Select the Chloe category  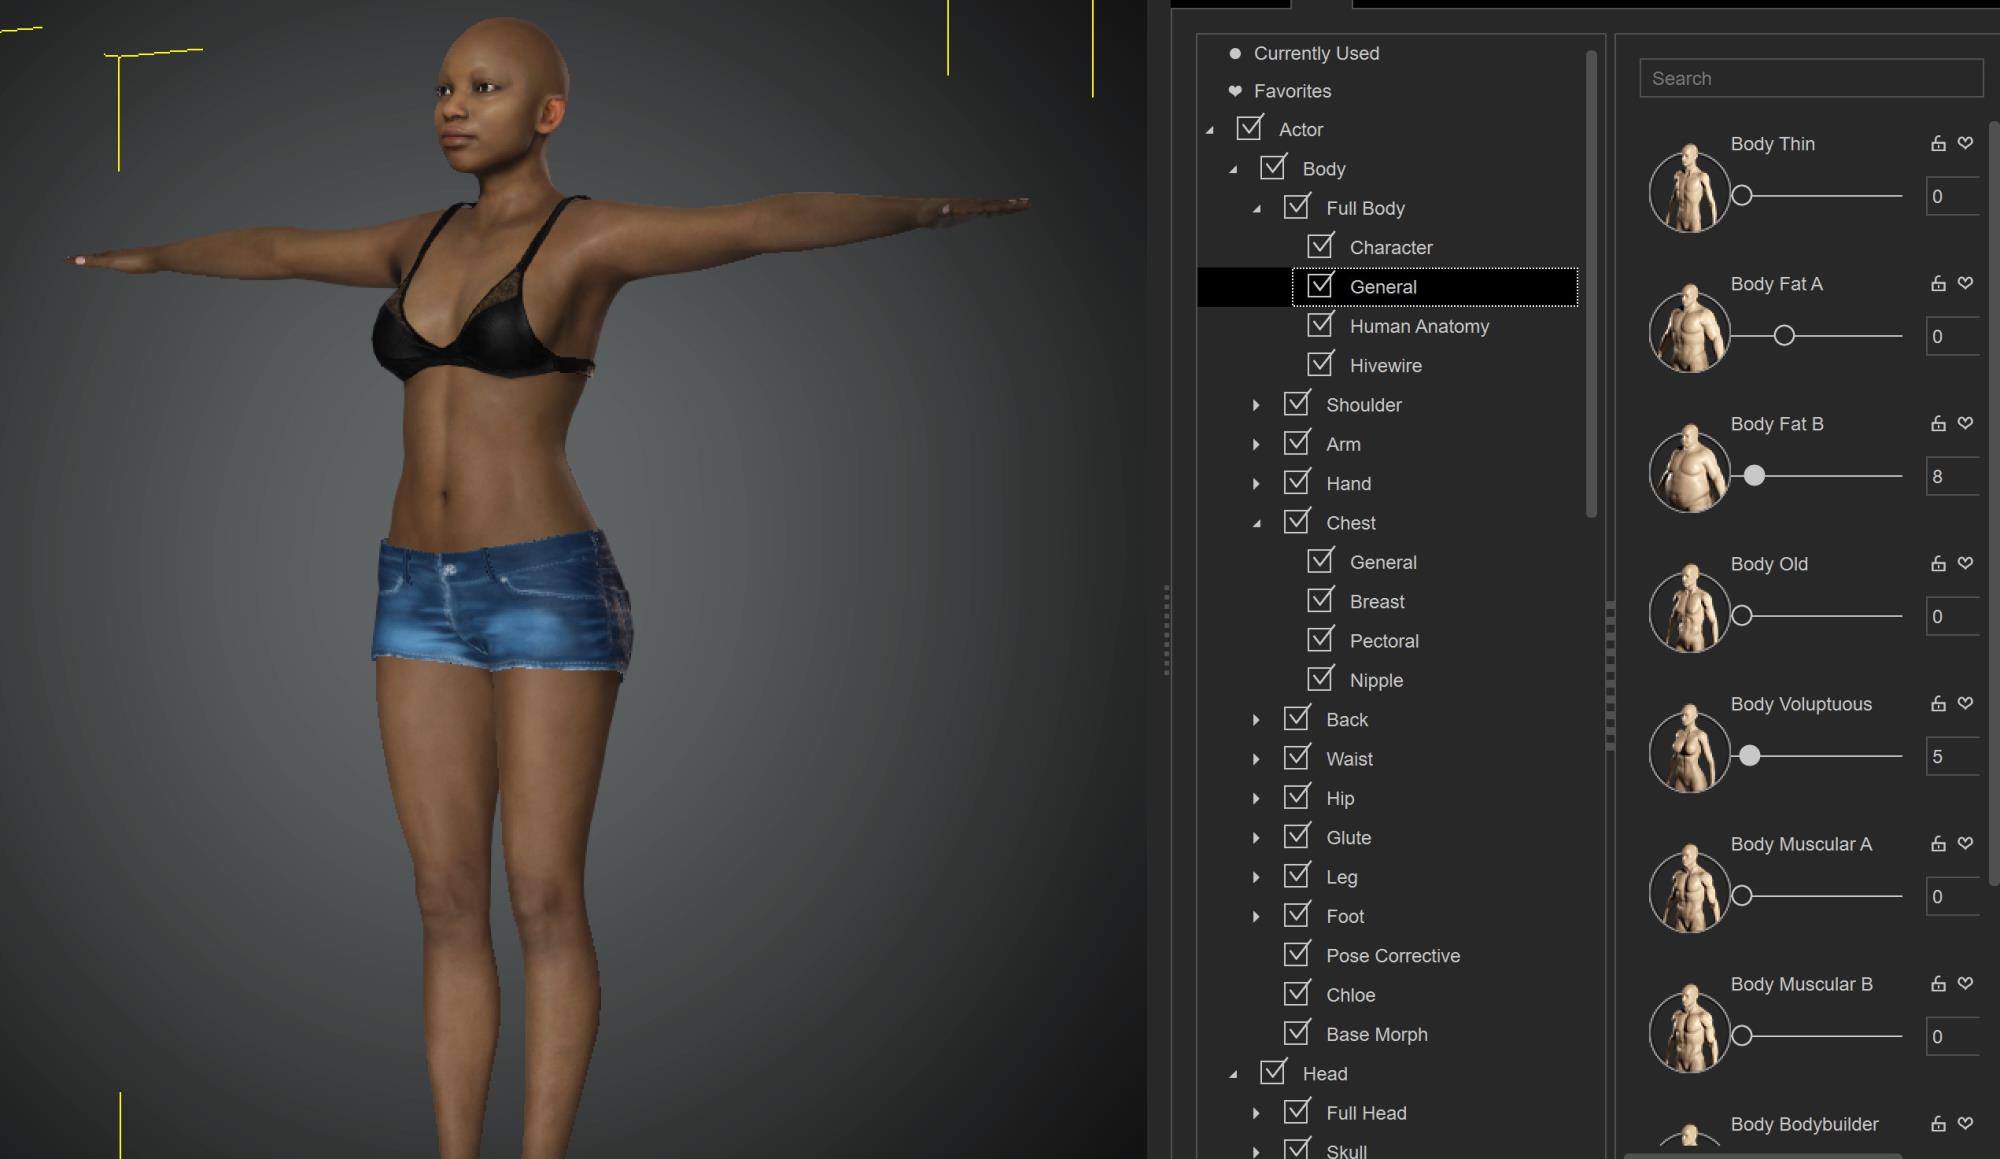pos(1350,995)
